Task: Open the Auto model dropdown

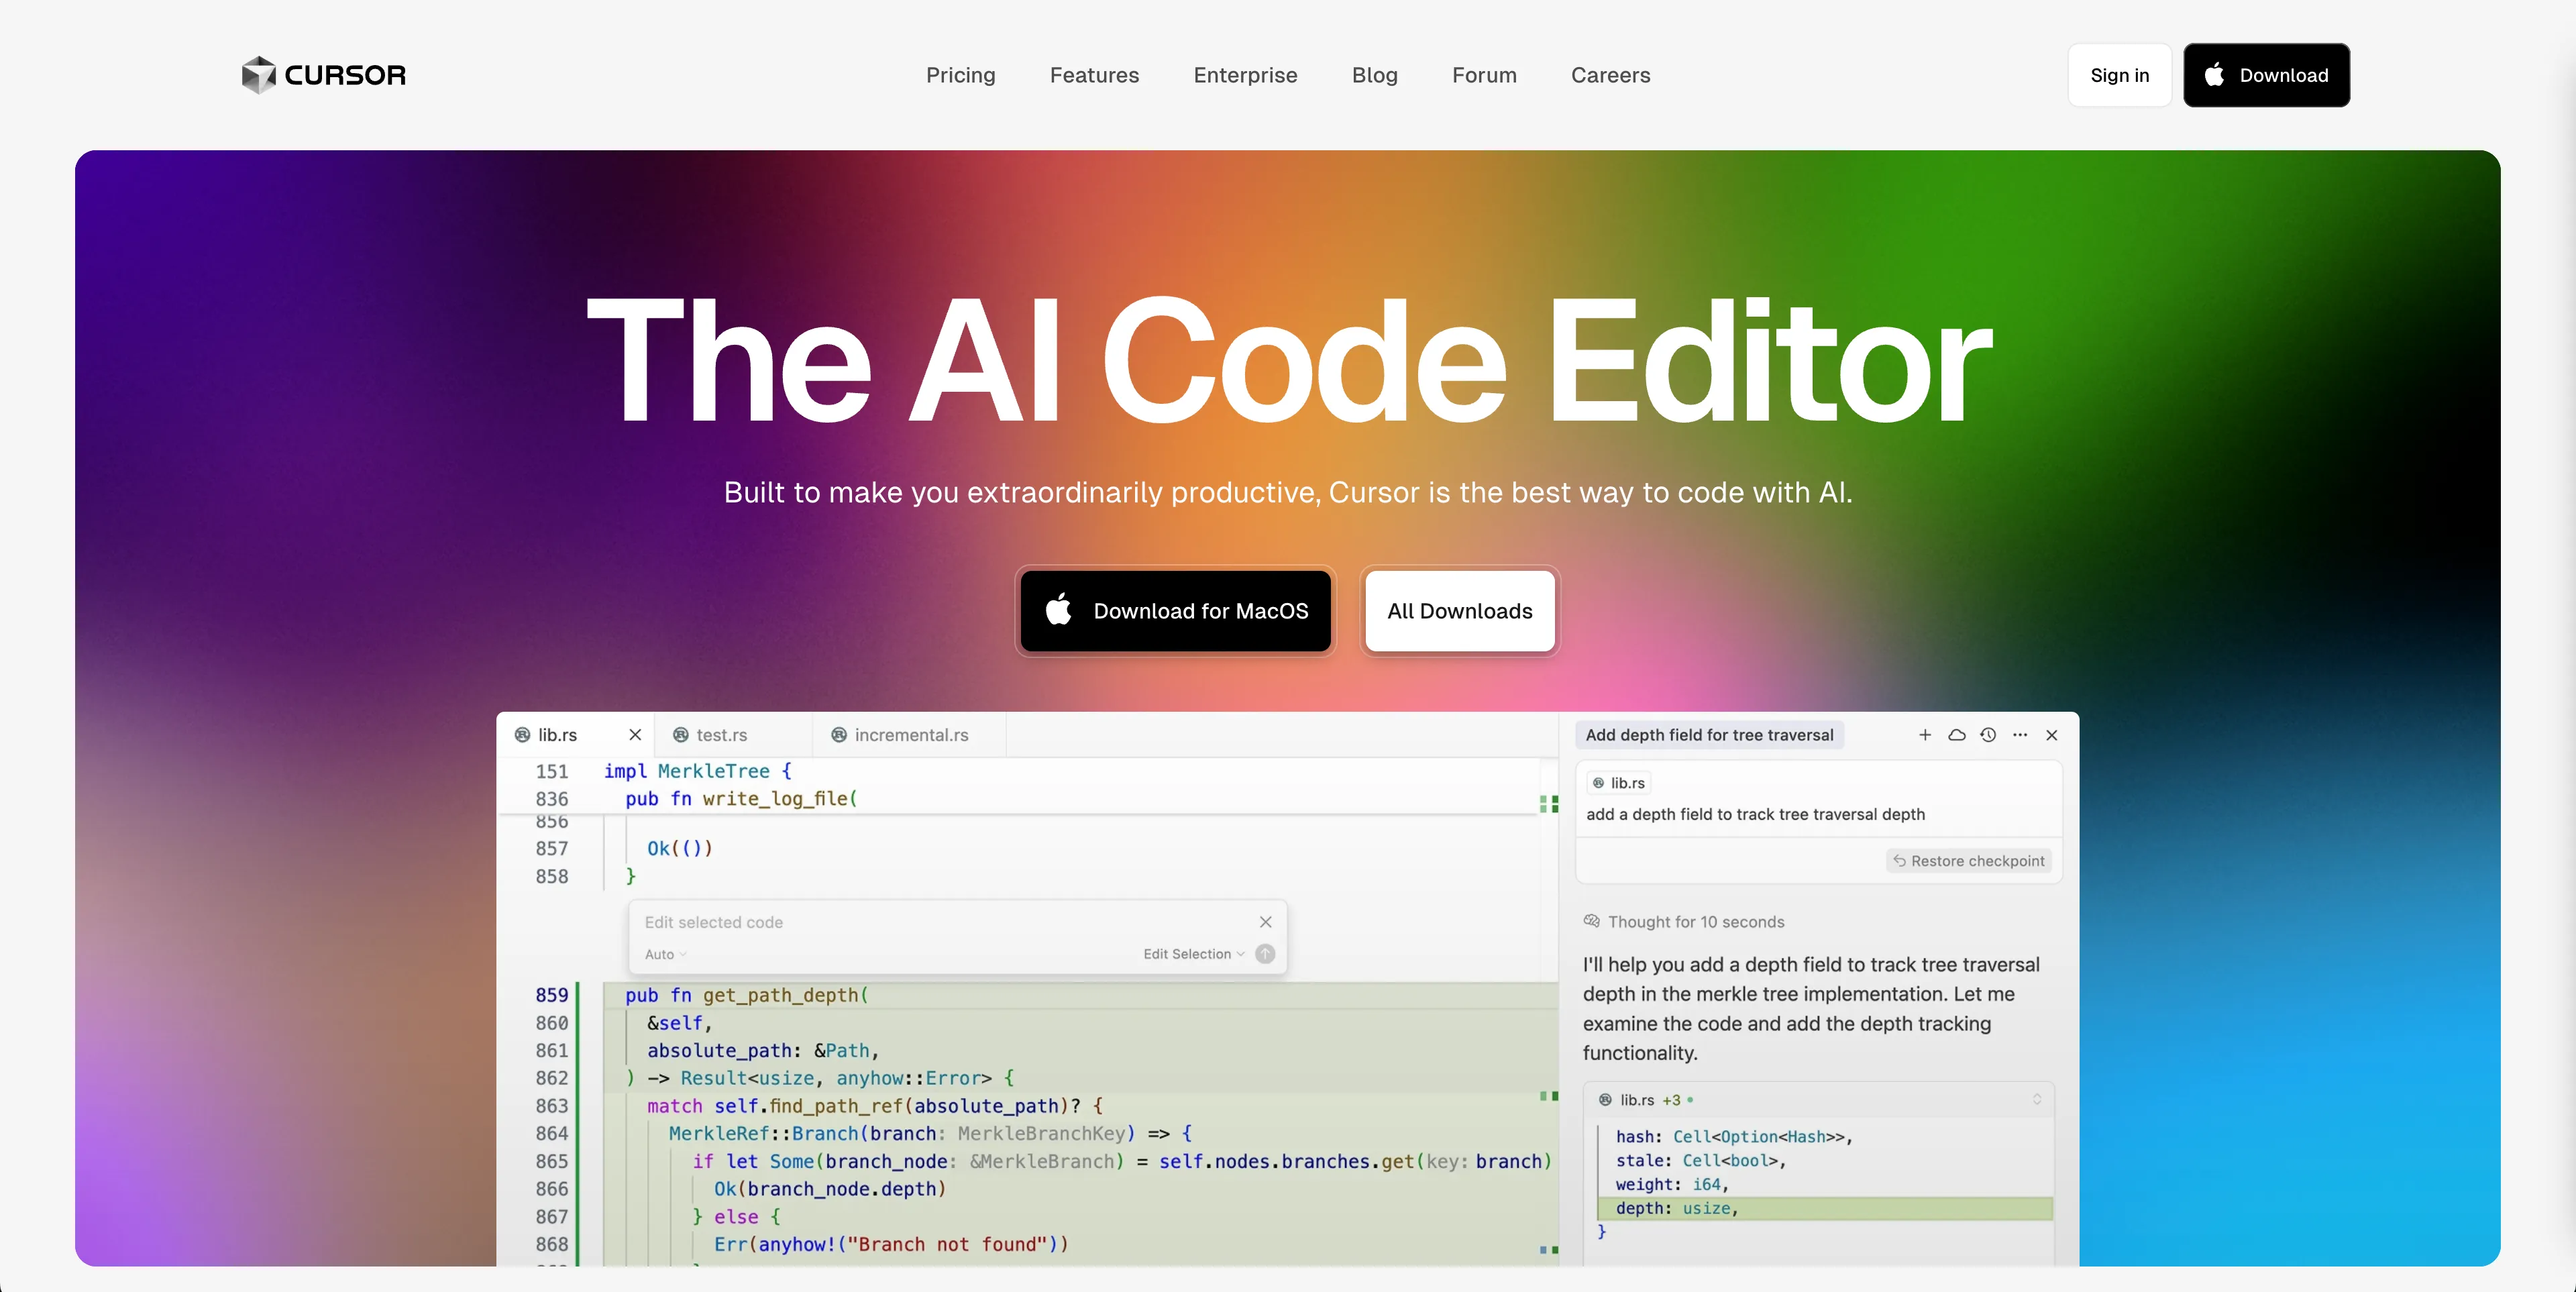Action: [x=665, y=955]
